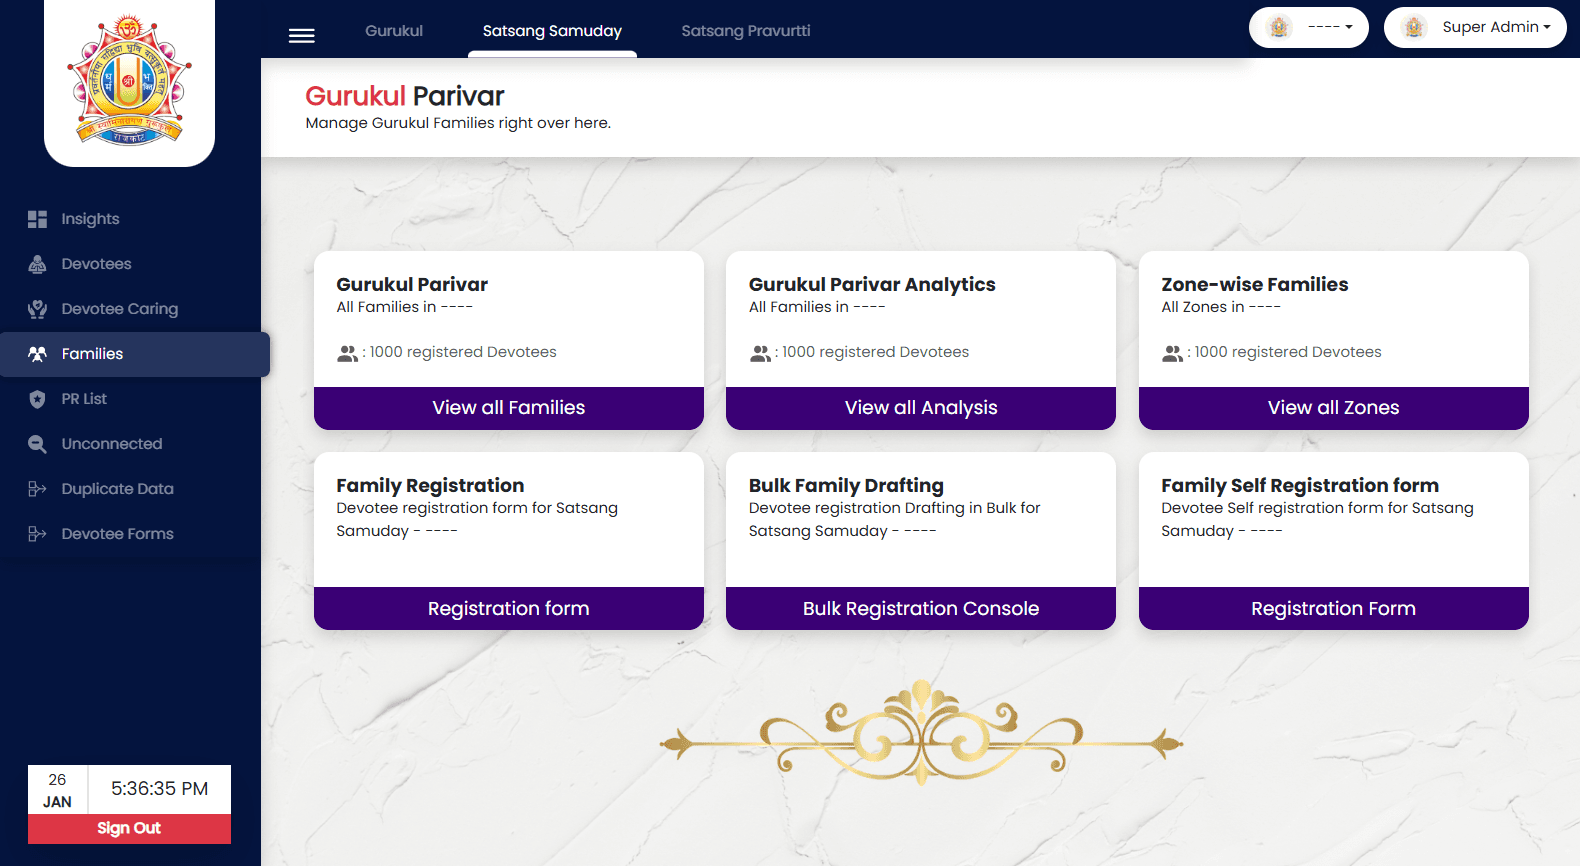
Task: Click the Unconnected search icon
Action: point(37,444)
